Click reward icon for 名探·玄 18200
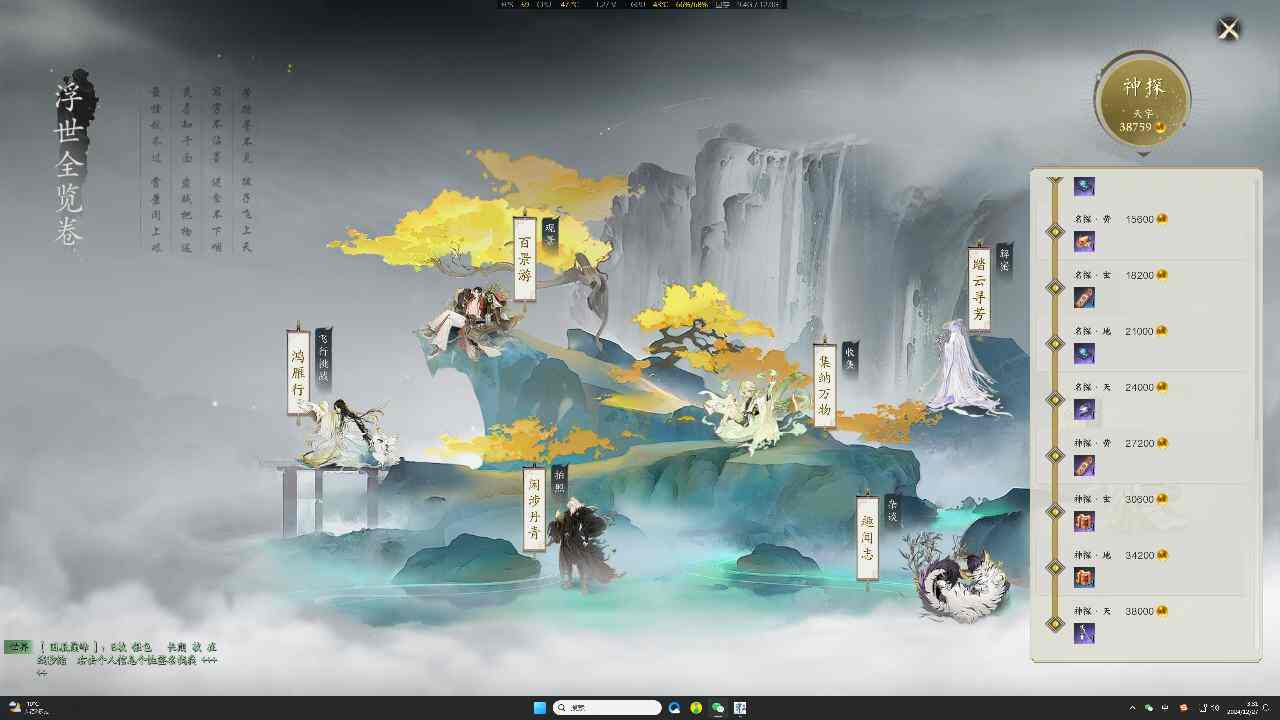1280x720 pixels. (1084, 297)
